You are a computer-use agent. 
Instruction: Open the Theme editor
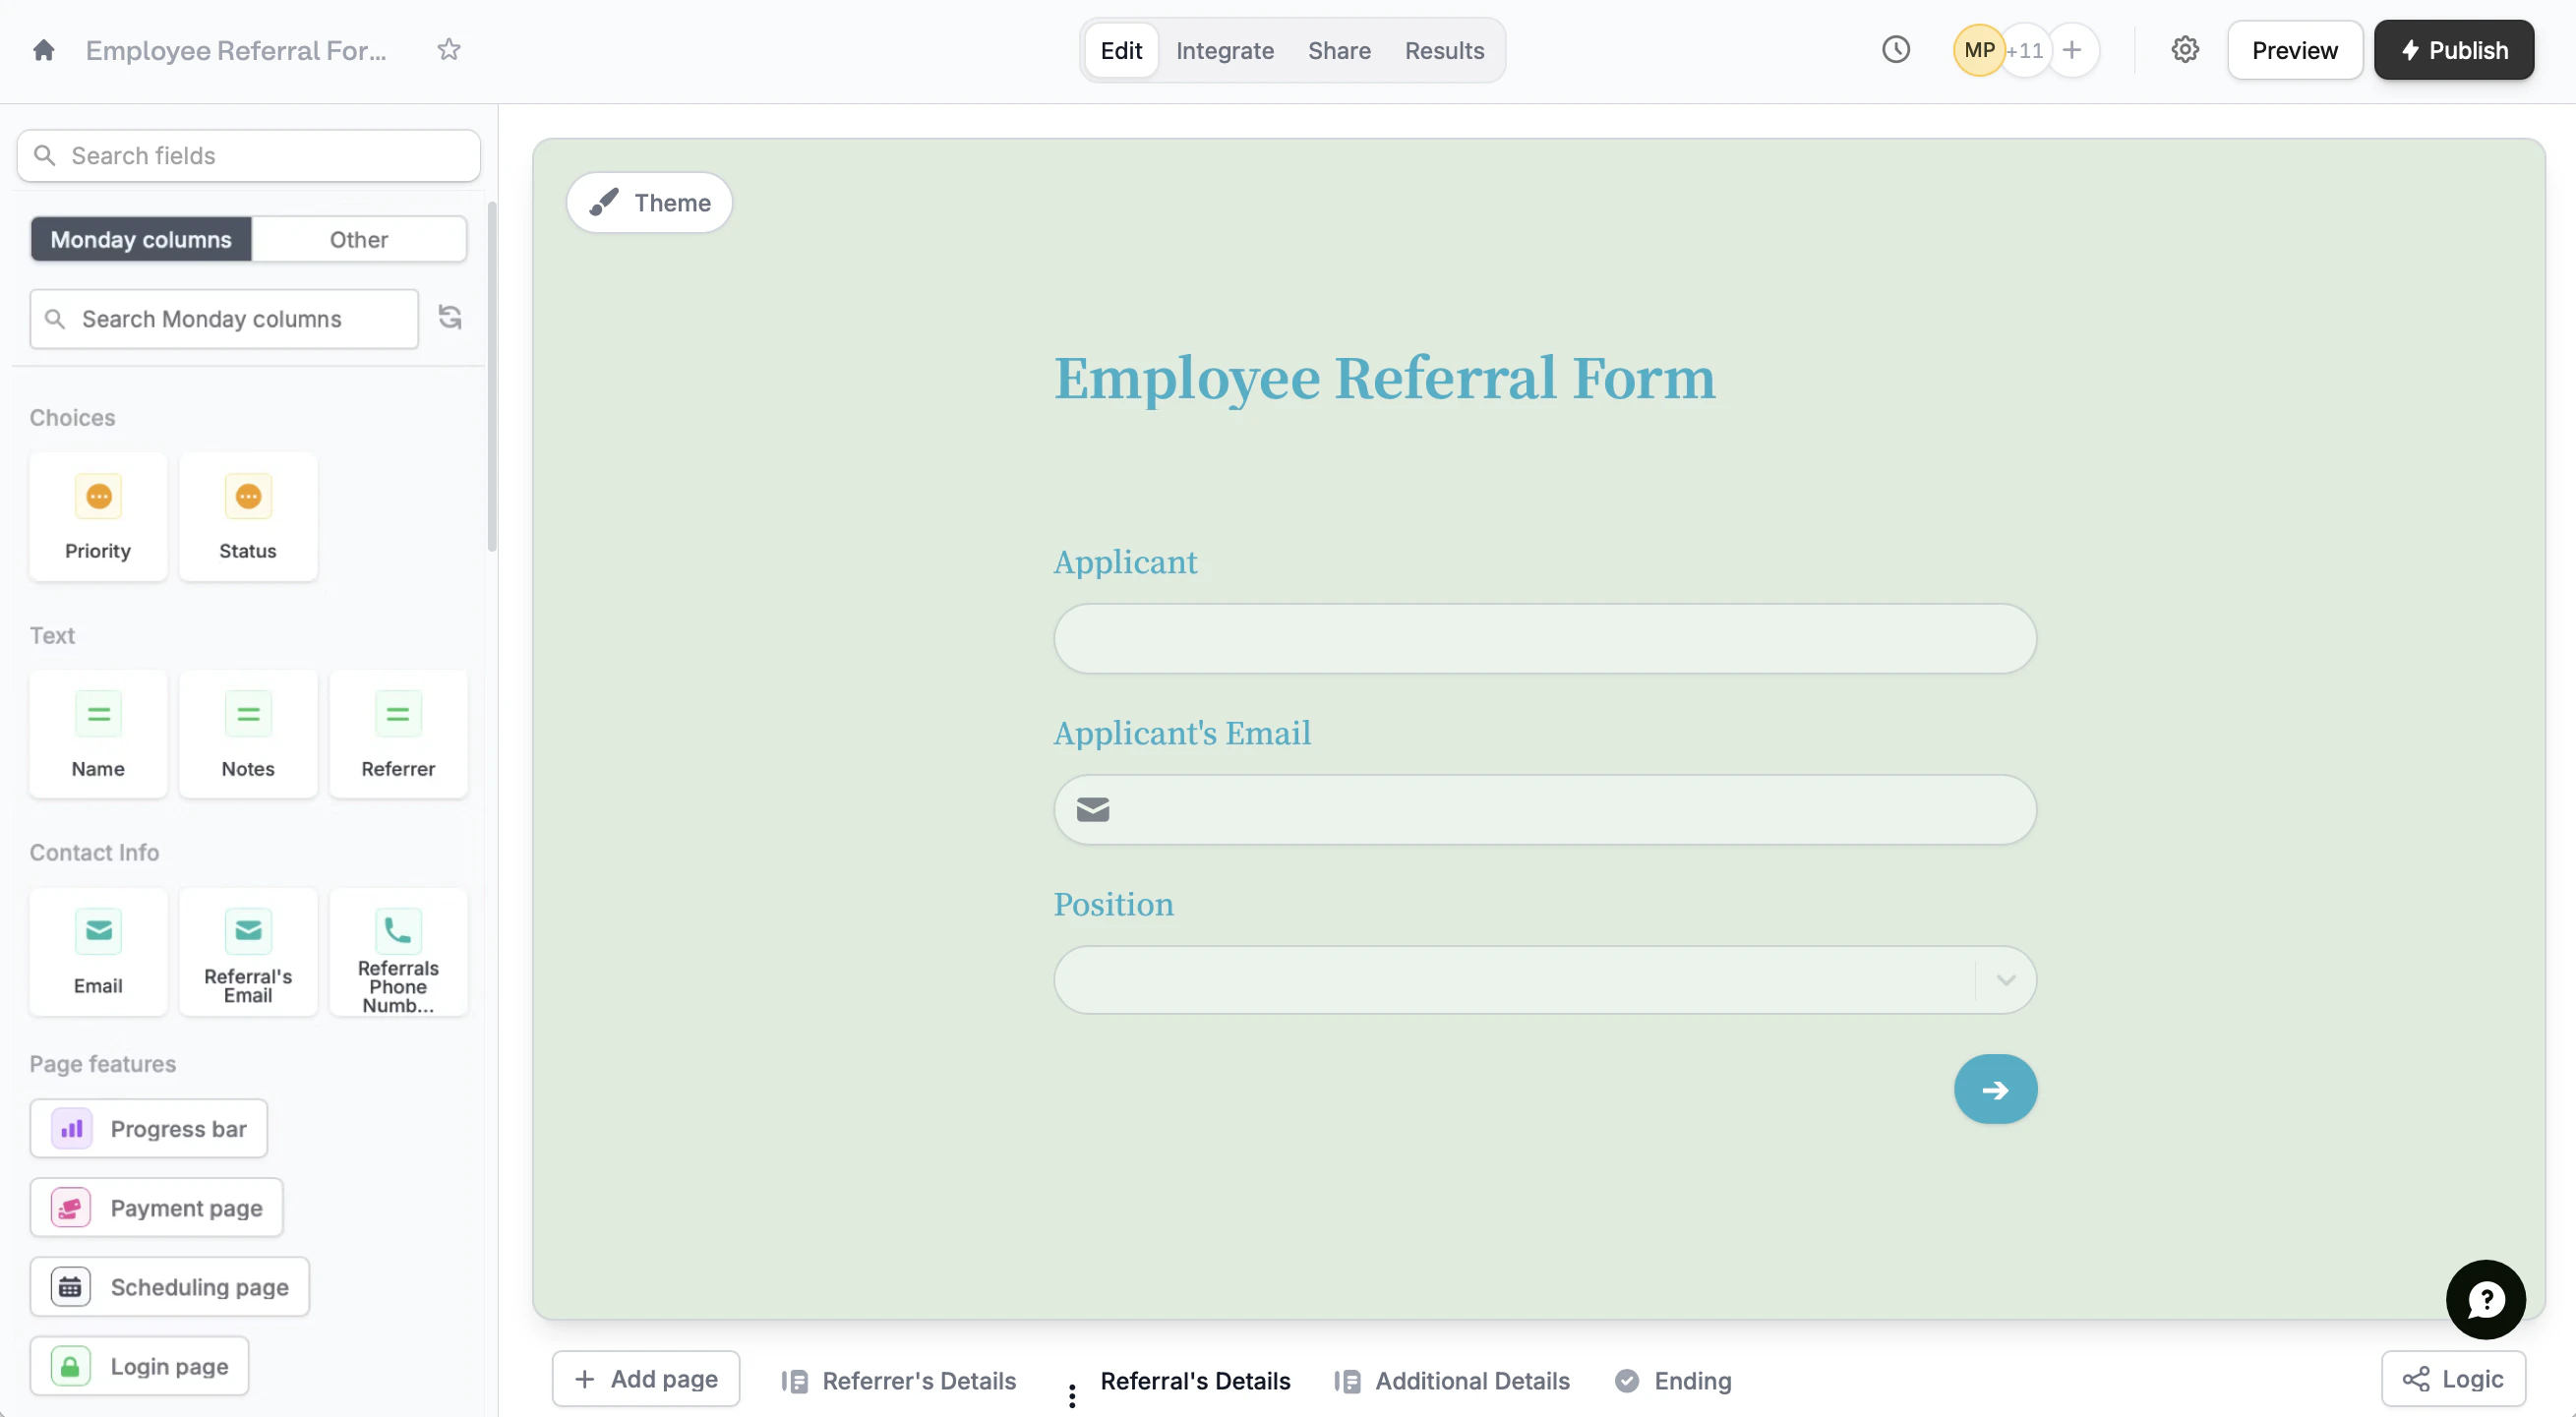pyautogui.click(x=649, y=203)
